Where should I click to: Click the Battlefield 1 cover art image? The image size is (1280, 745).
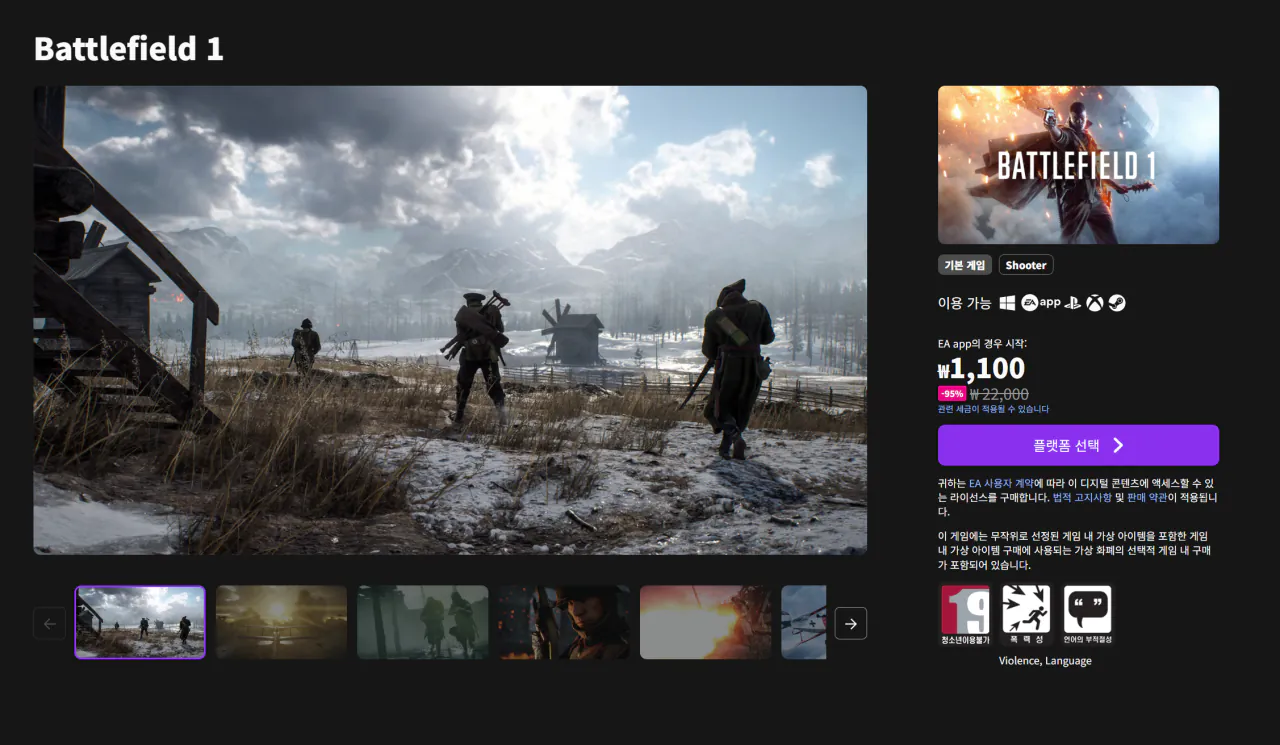click(1078, 164)
